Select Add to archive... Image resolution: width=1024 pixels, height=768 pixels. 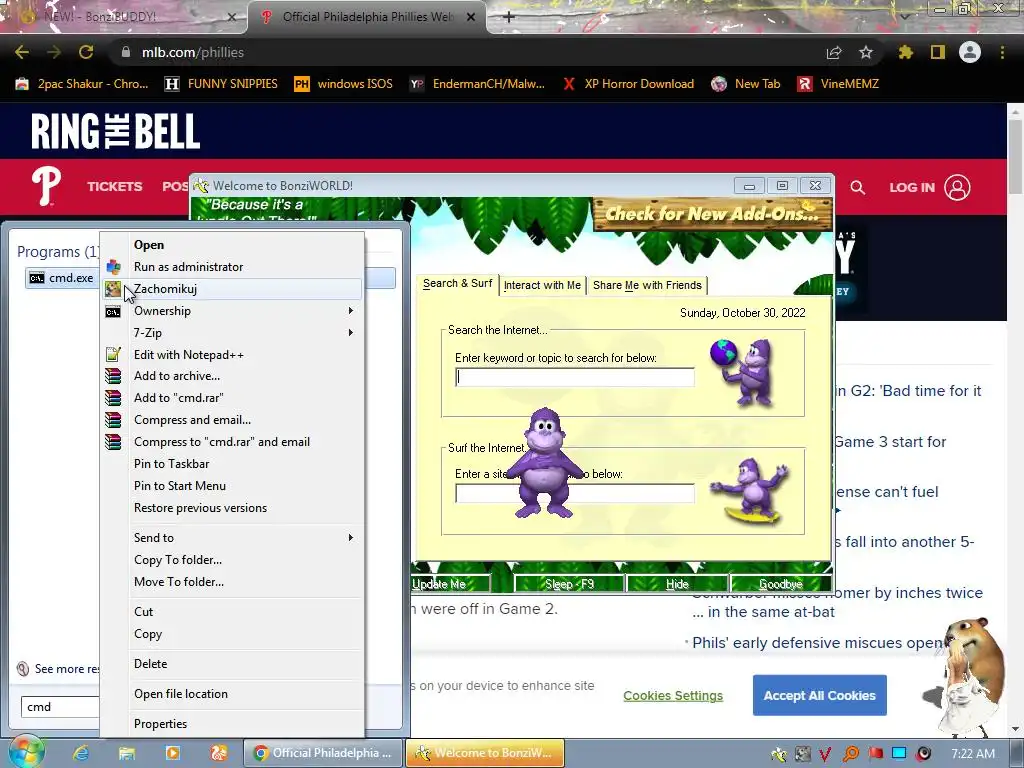coord(232,376)
